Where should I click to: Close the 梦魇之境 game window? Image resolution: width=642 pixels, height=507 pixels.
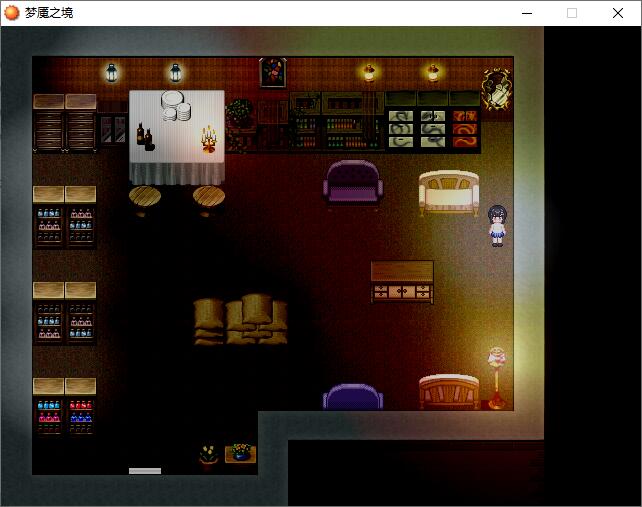point(618,13)
